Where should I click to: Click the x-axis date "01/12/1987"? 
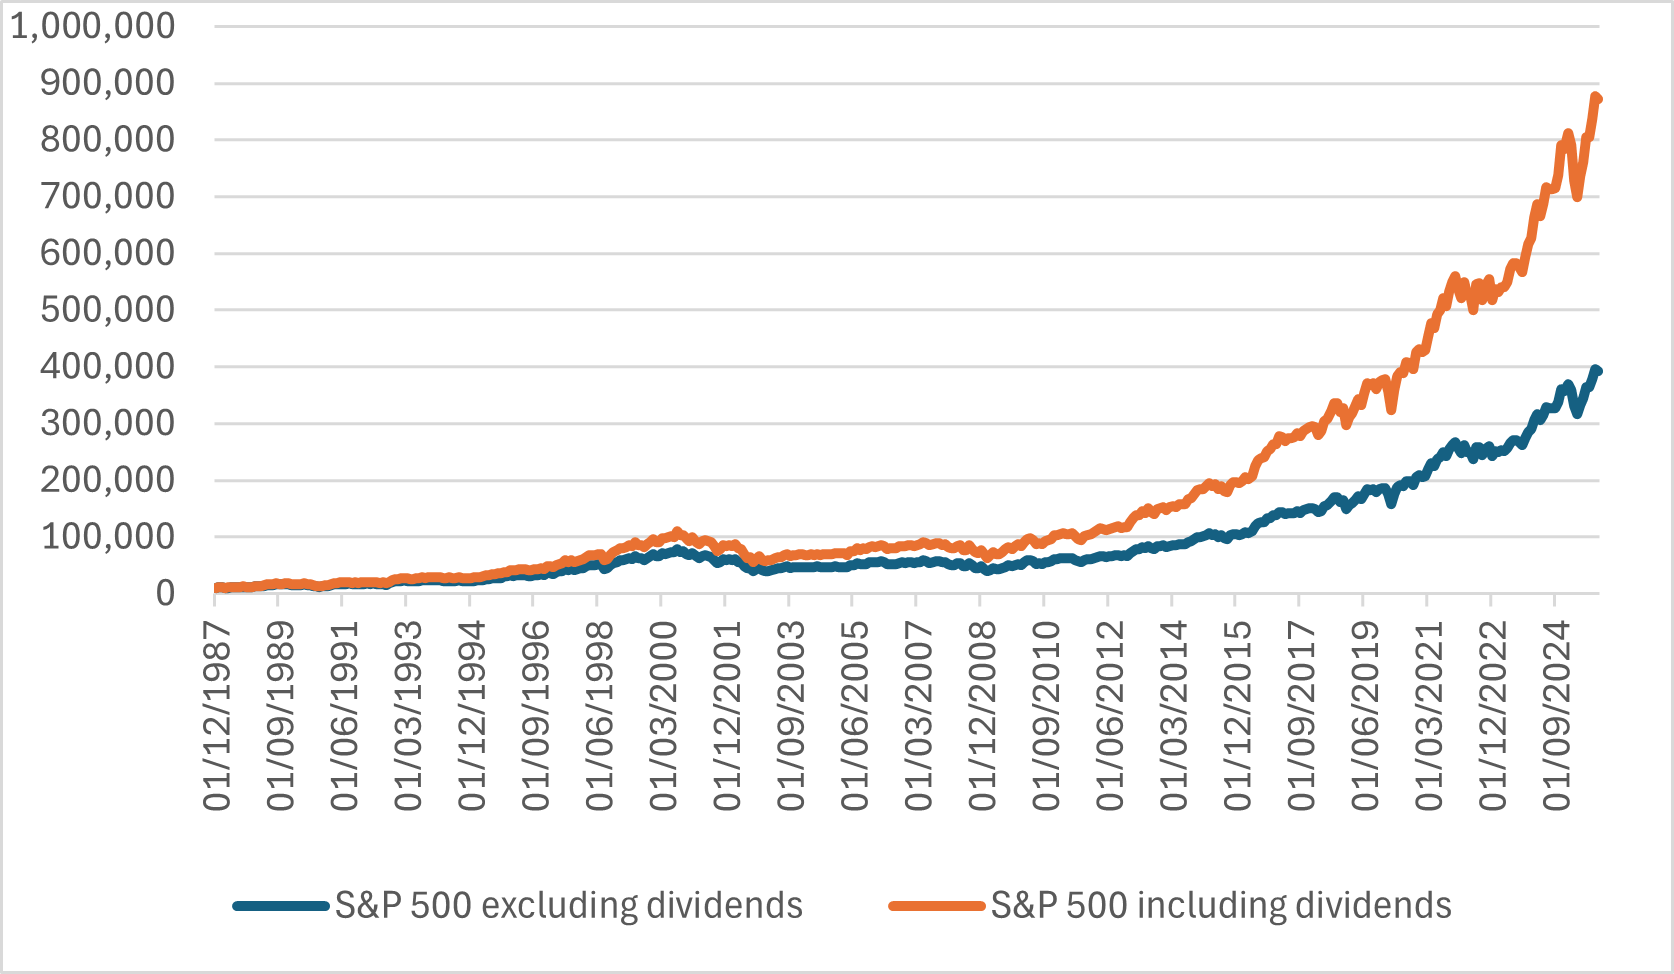216,716
